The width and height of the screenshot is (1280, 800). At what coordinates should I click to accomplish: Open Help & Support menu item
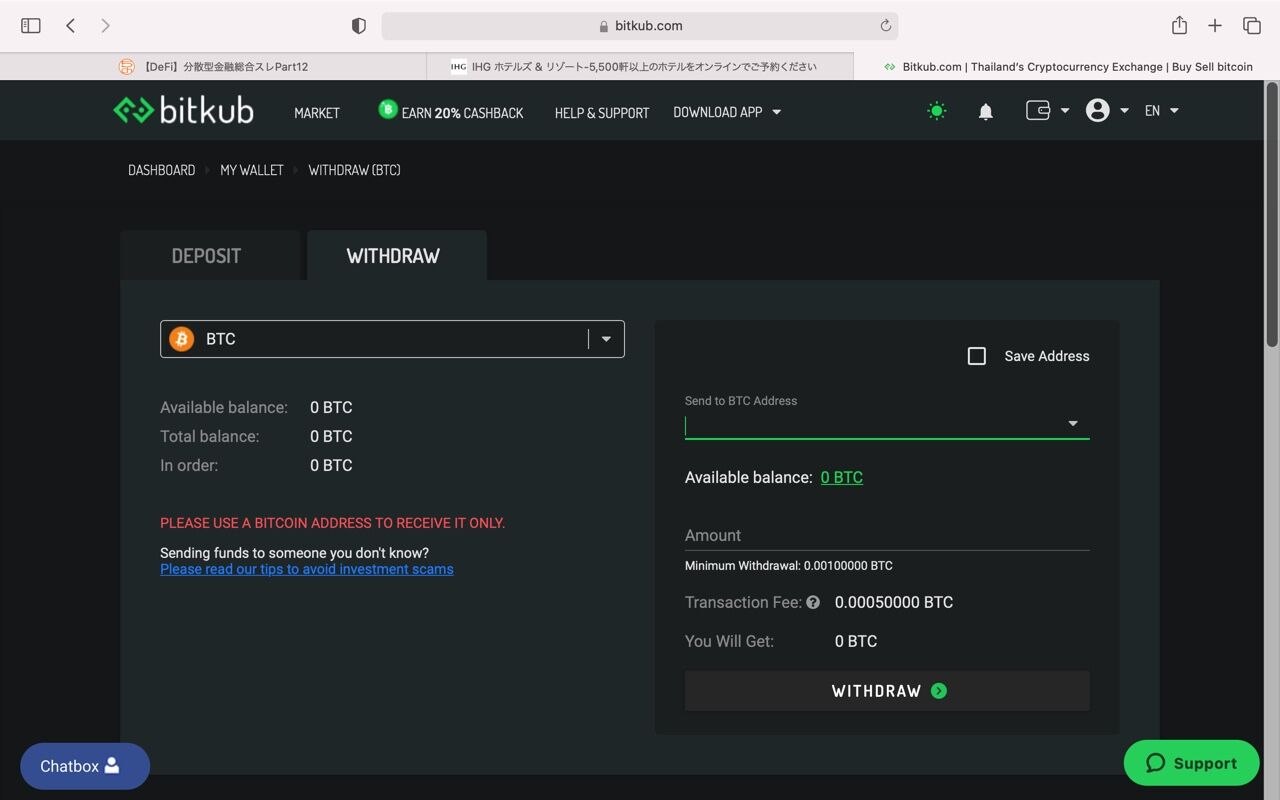click(602, 113)
